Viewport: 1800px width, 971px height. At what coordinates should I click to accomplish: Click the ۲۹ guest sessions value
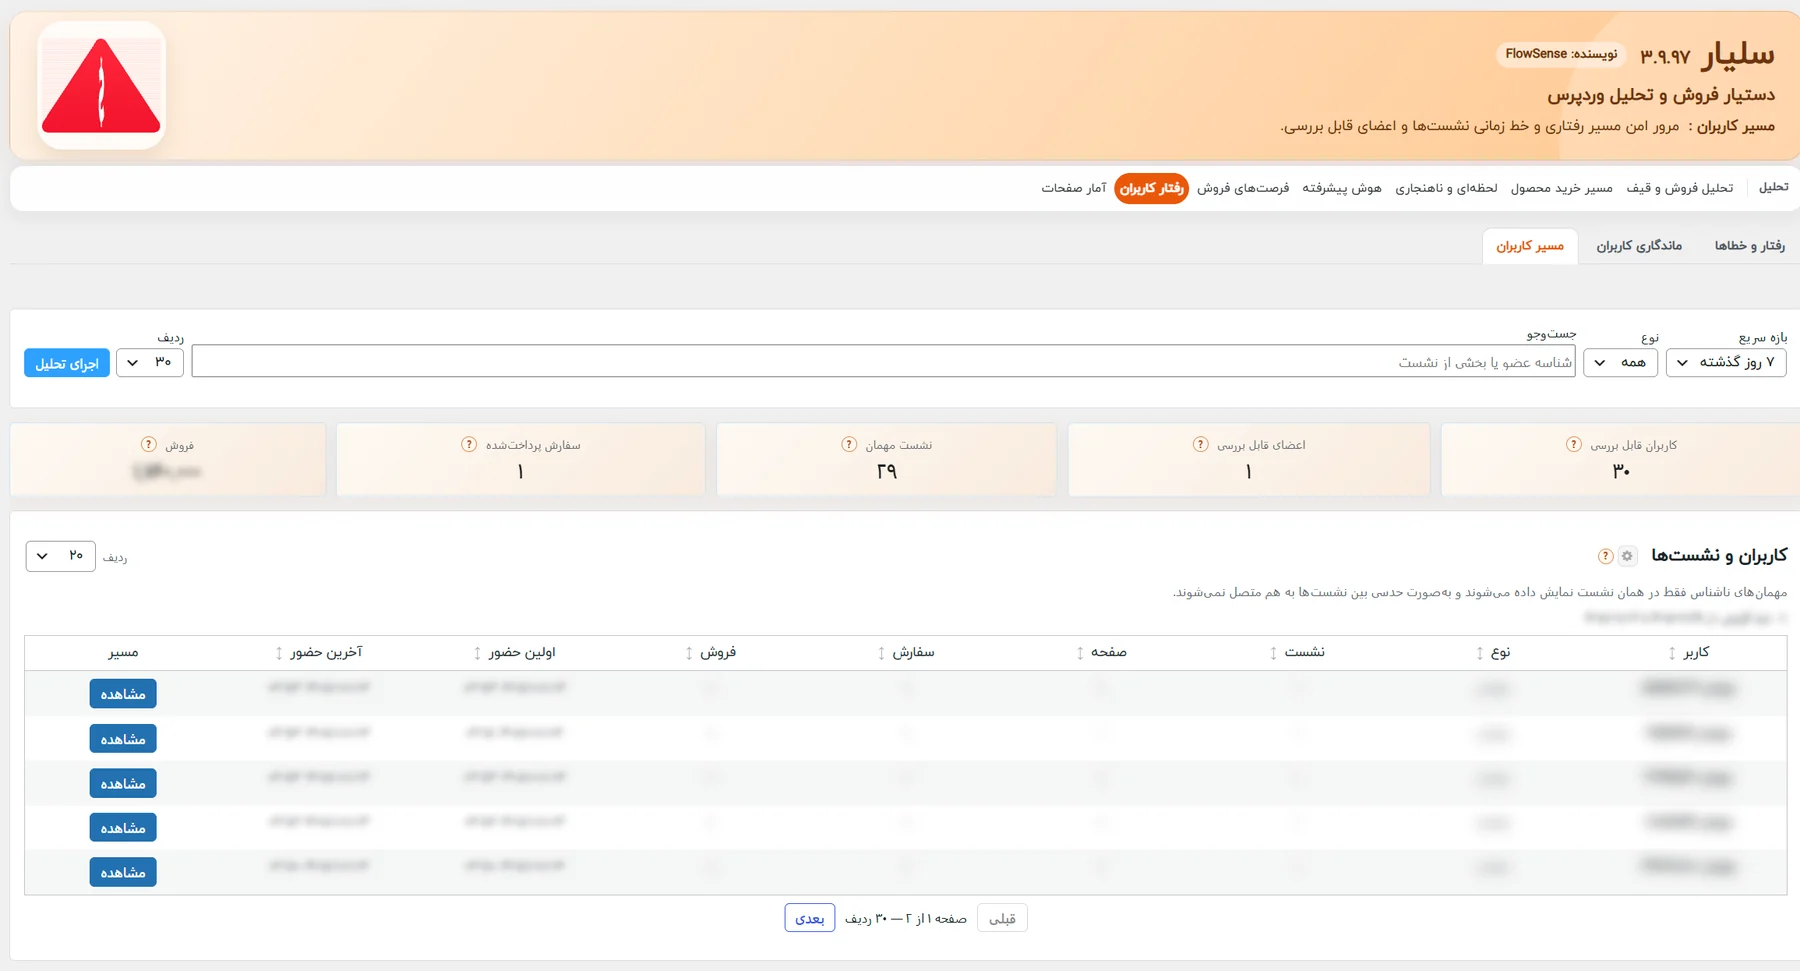(887, 471)
